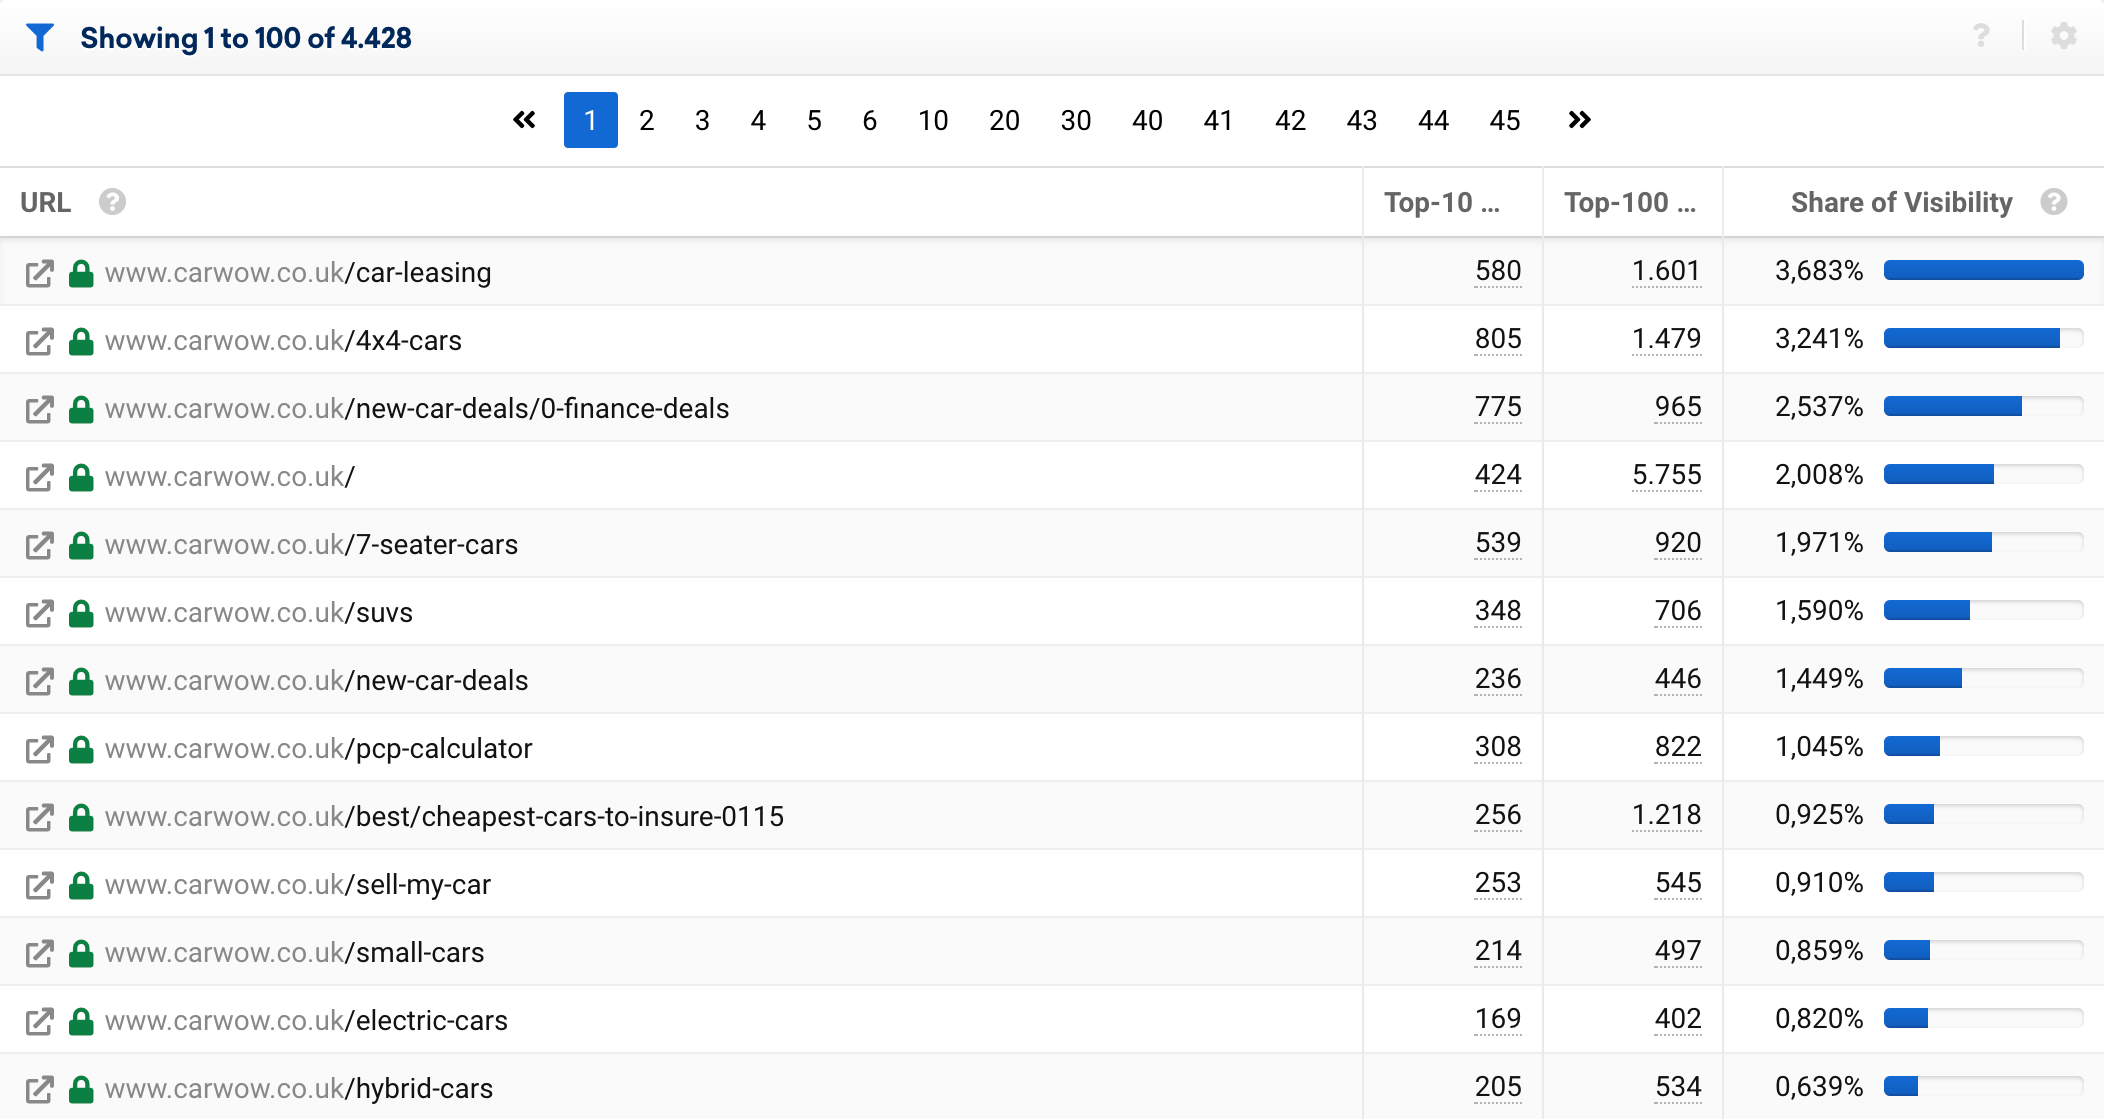Open cheapest-cars-to-insure external link icon
The height and width of the screenshot is (1119, 2104).
pyautogui.click(x=39, y=817)
